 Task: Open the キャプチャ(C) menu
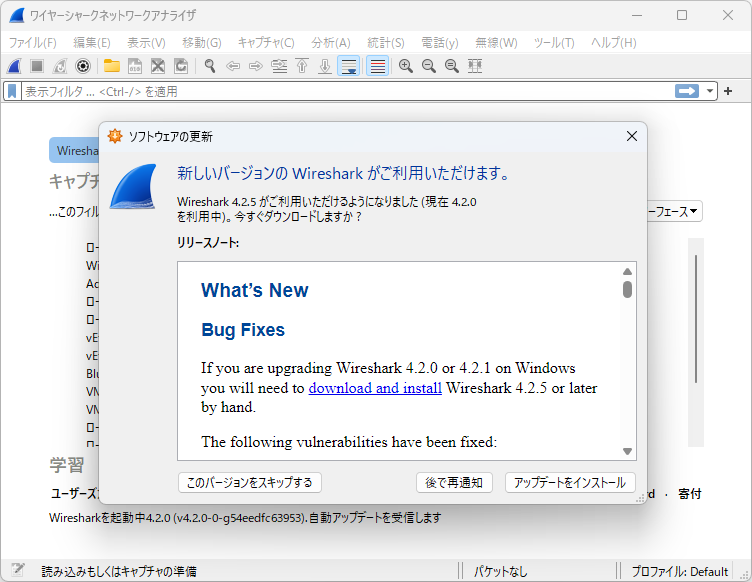[x=266, y=43]
